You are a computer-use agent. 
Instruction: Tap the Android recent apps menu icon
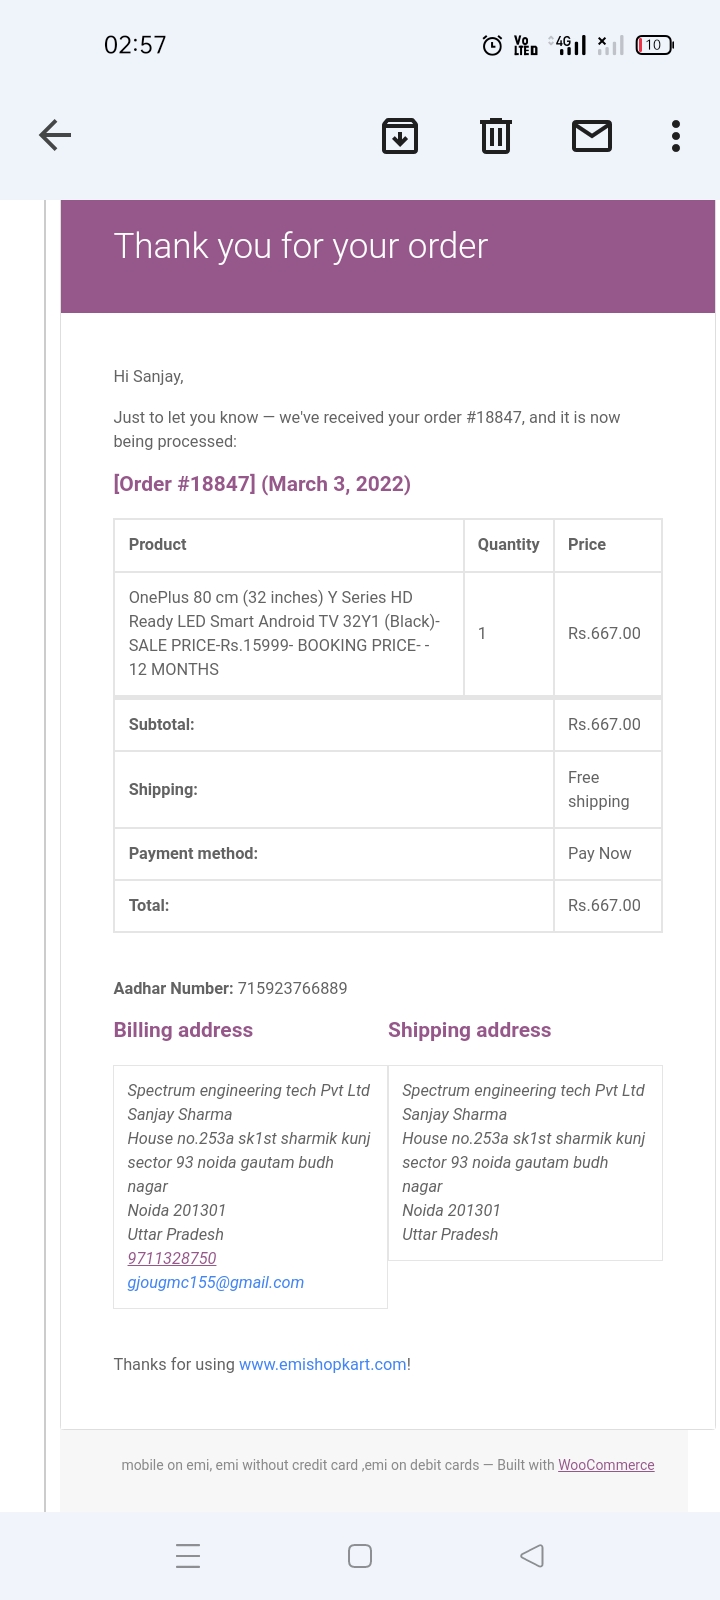click(x=188, y=1556)
